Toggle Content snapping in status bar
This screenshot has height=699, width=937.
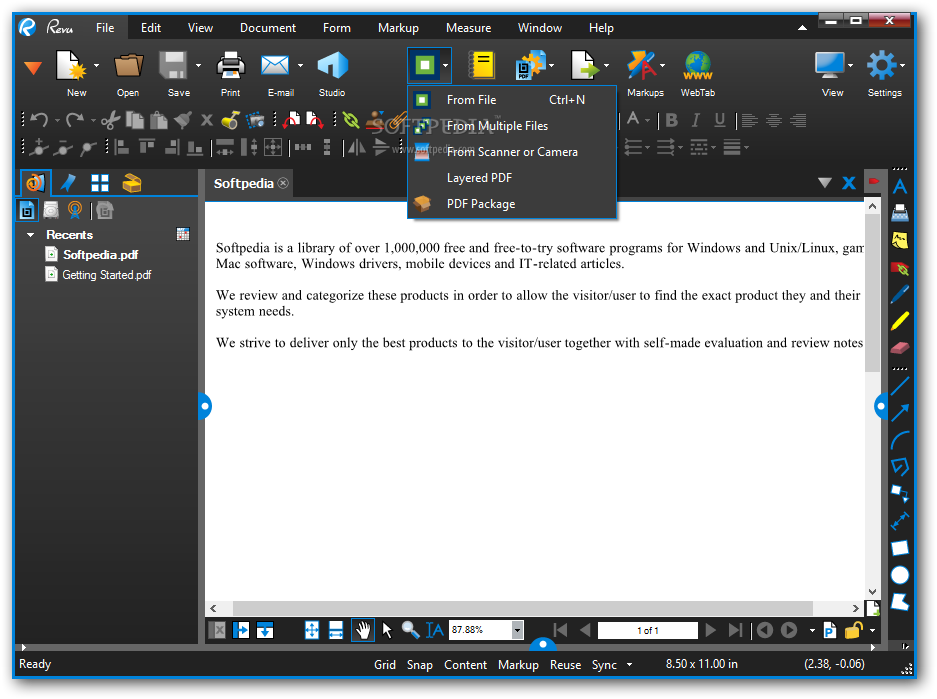click(x=466, y=664)
